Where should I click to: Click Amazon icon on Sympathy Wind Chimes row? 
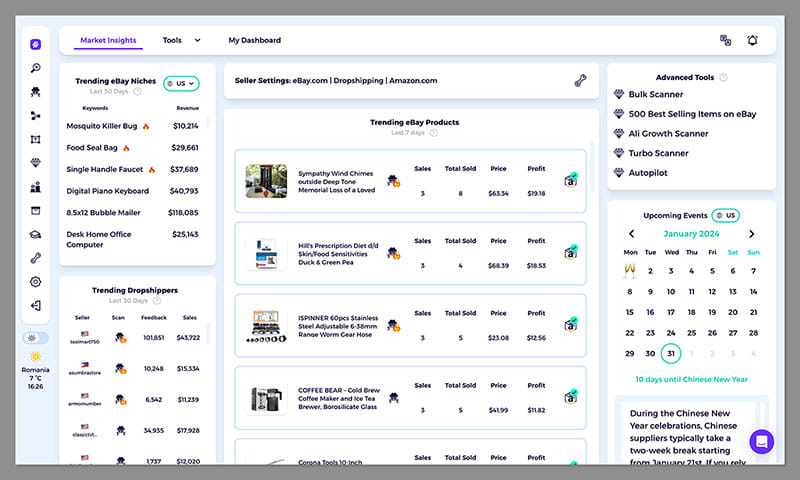570,181
